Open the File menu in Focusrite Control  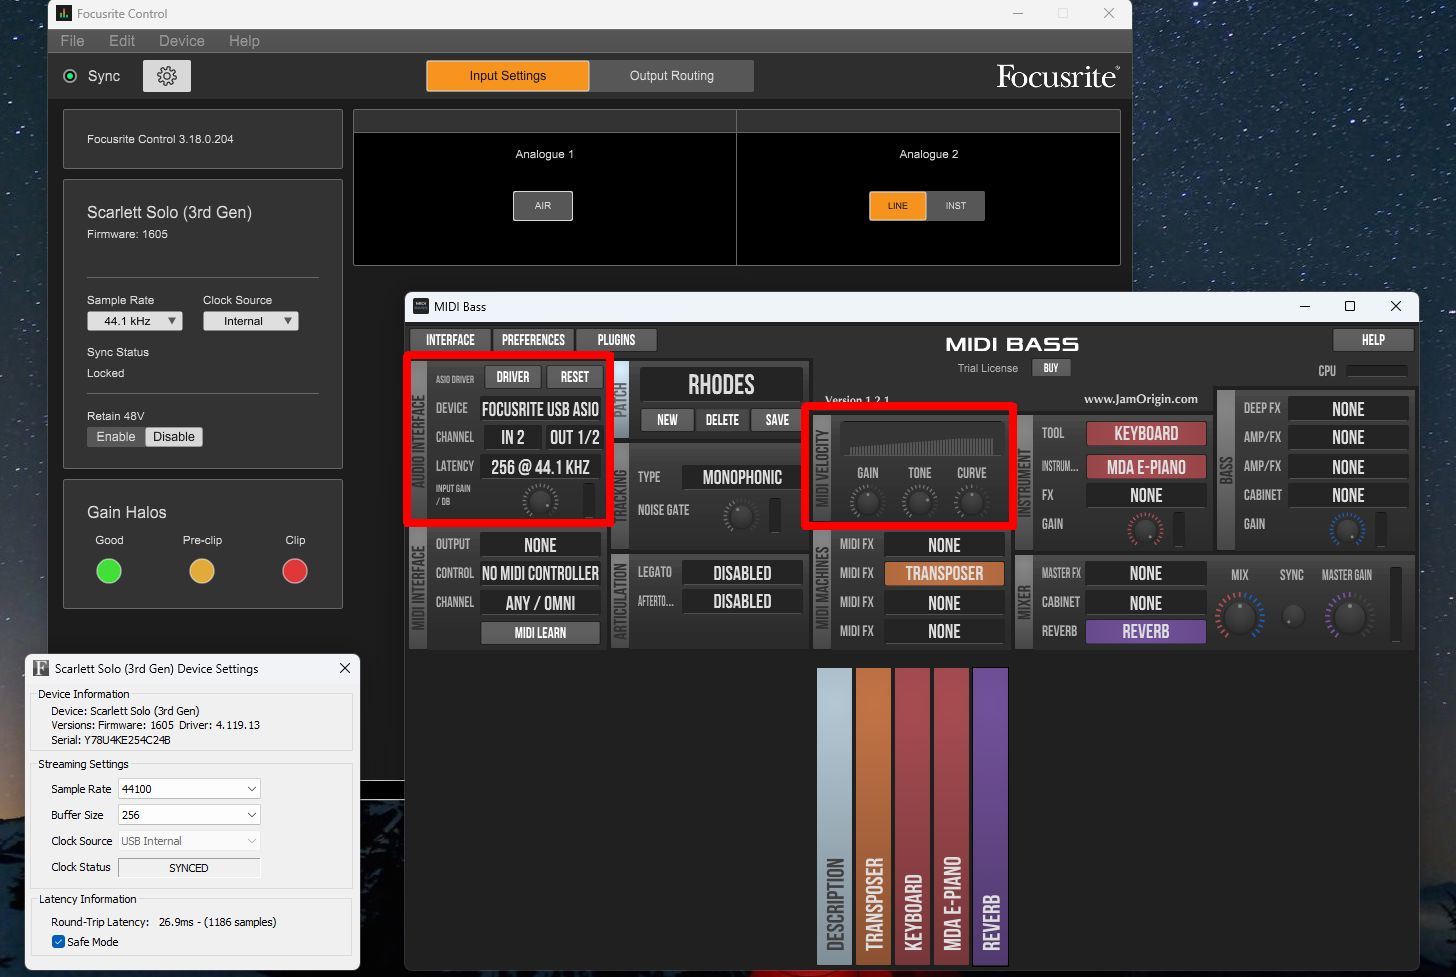[72, 41]
